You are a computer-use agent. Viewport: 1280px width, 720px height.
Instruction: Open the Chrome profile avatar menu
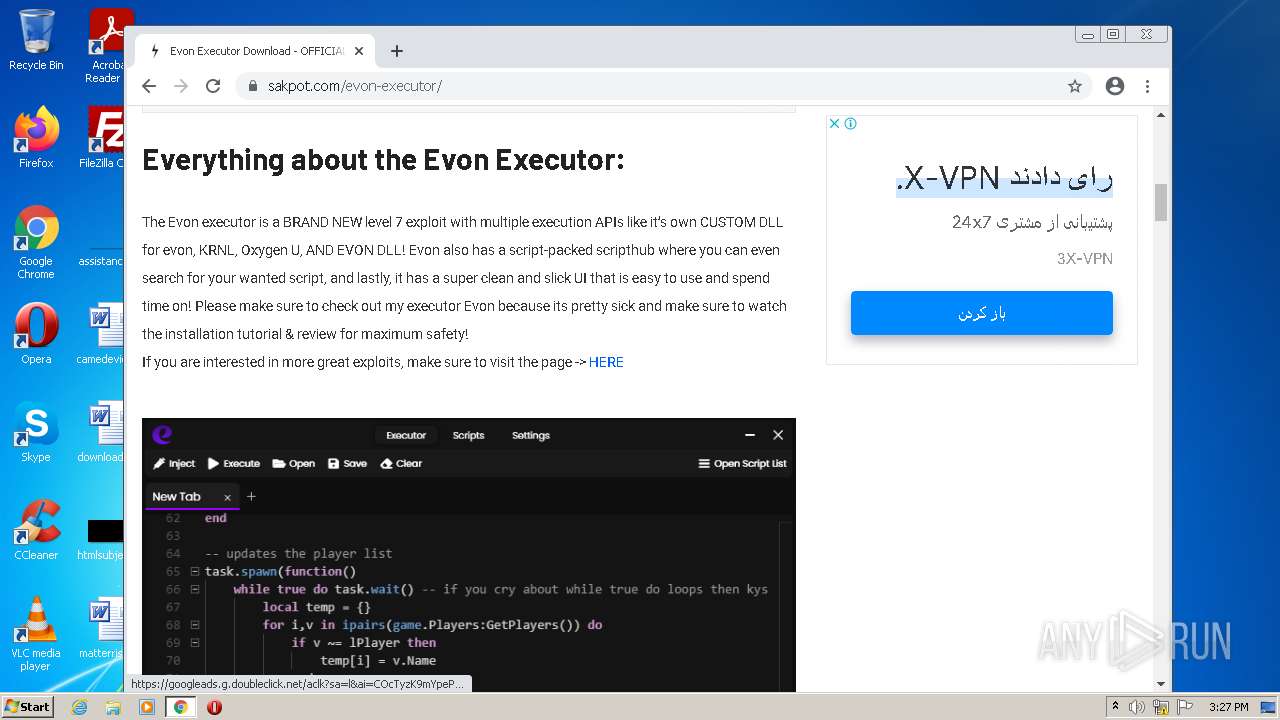1115,86
